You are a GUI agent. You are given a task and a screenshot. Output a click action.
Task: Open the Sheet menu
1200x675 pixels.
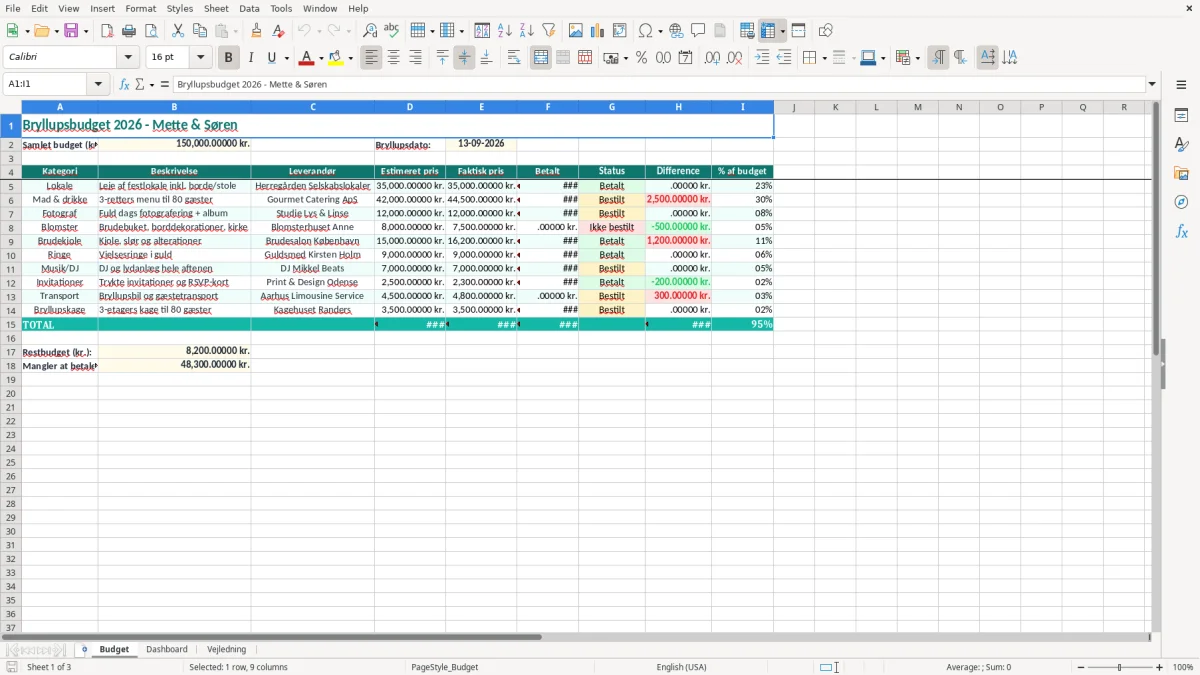[x=216, y=8]
